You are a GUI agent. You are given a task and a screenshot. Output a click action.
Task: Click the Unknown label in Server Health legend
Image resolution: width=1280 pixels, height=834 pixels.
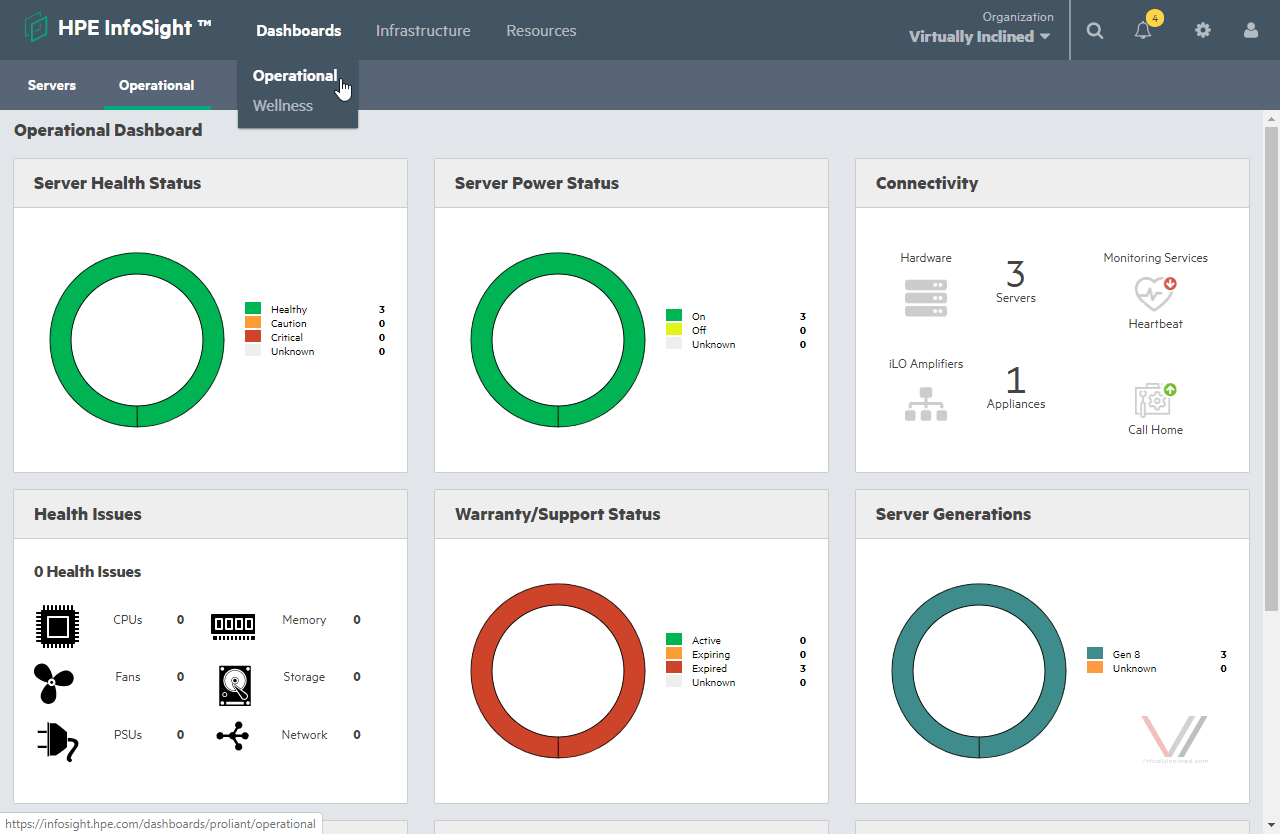293,352
